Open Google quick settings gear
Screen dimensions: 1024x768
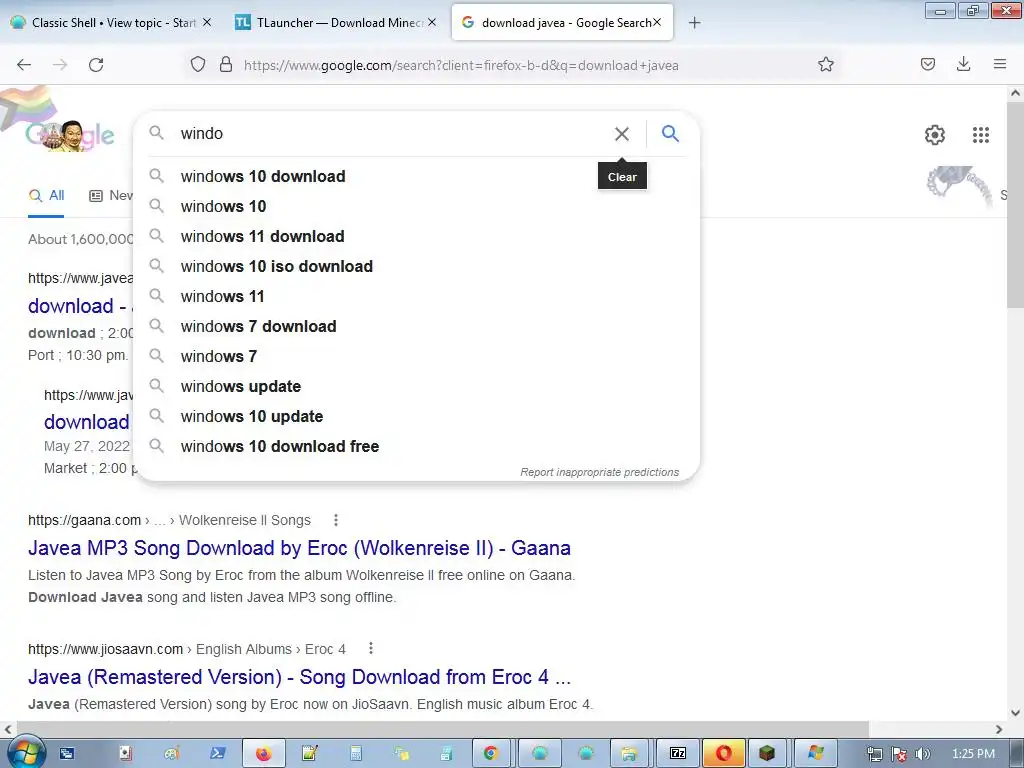pyautogui.click(x=935, y=135)
